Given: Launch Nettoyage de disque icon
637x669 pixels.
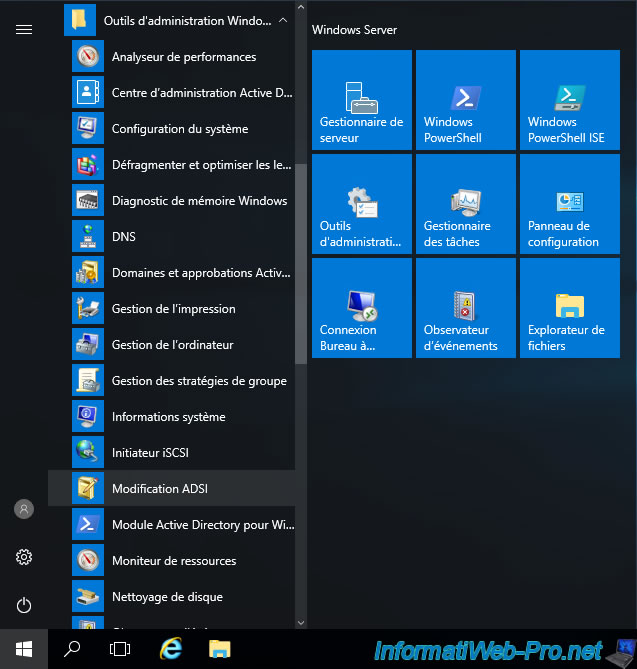Looking at the screenshot, I should pyautogui.click(x=88, y=596).
